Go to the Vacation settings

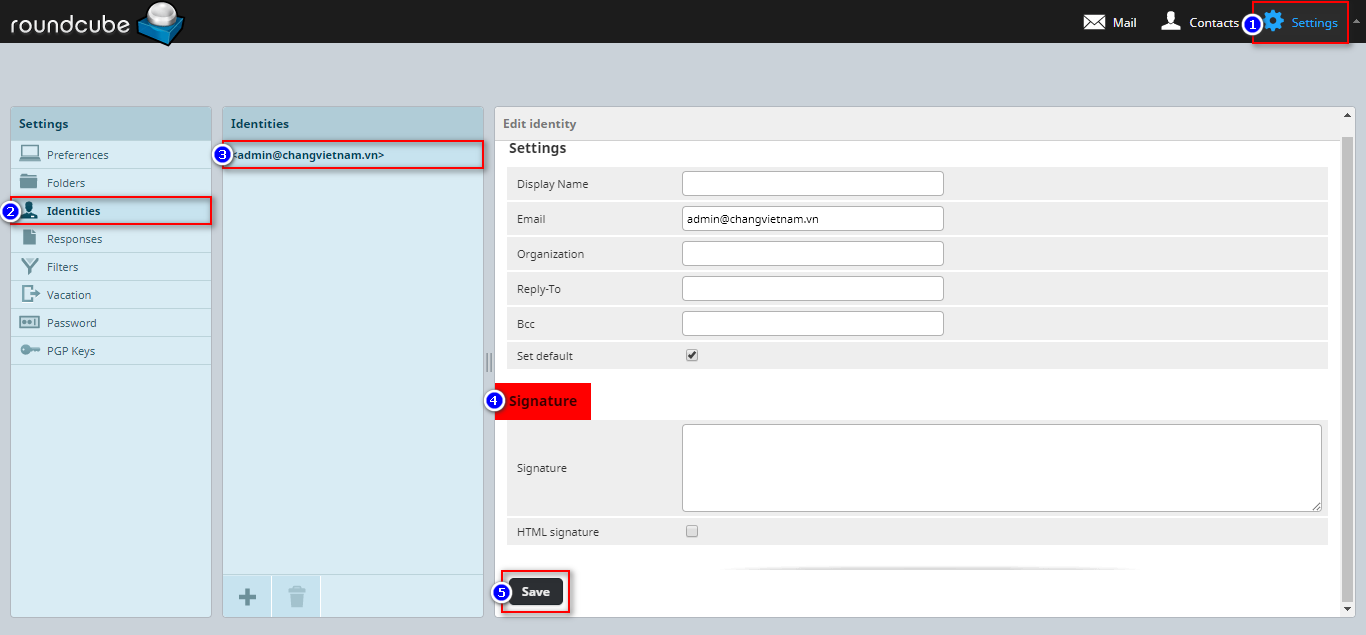tap(68, 295)
